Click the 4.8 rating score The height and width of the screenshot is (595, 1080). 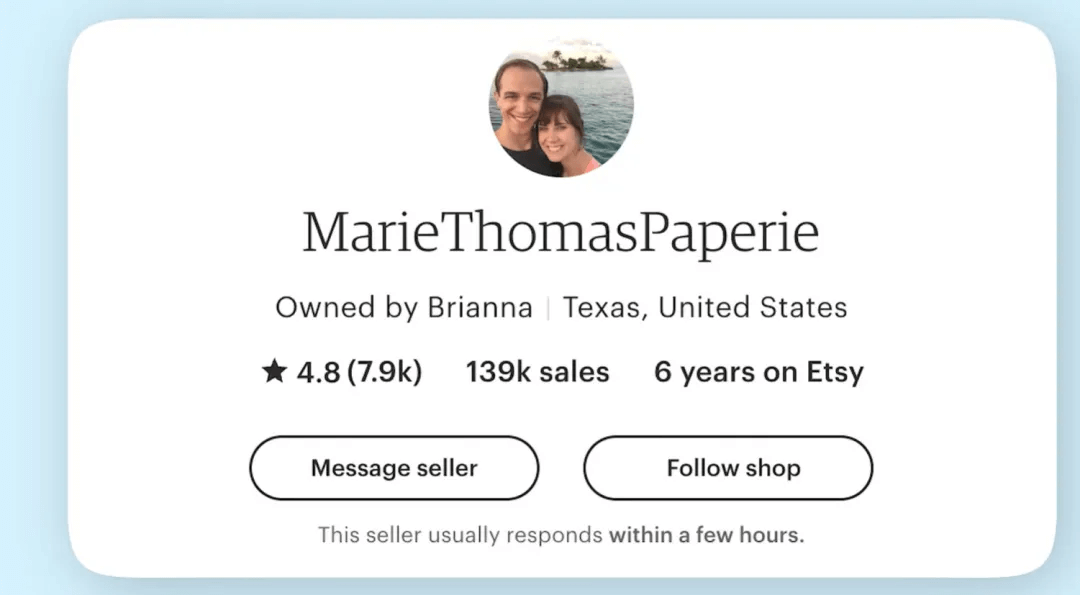coord(318,373)
